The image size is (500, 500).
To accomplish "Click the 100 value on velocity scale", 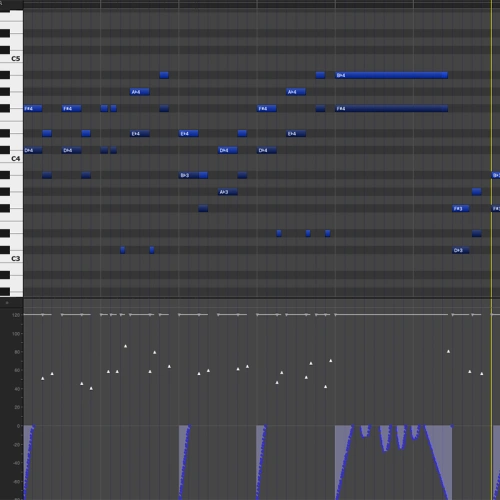I will pyautogui.click(x=16, y=334).
